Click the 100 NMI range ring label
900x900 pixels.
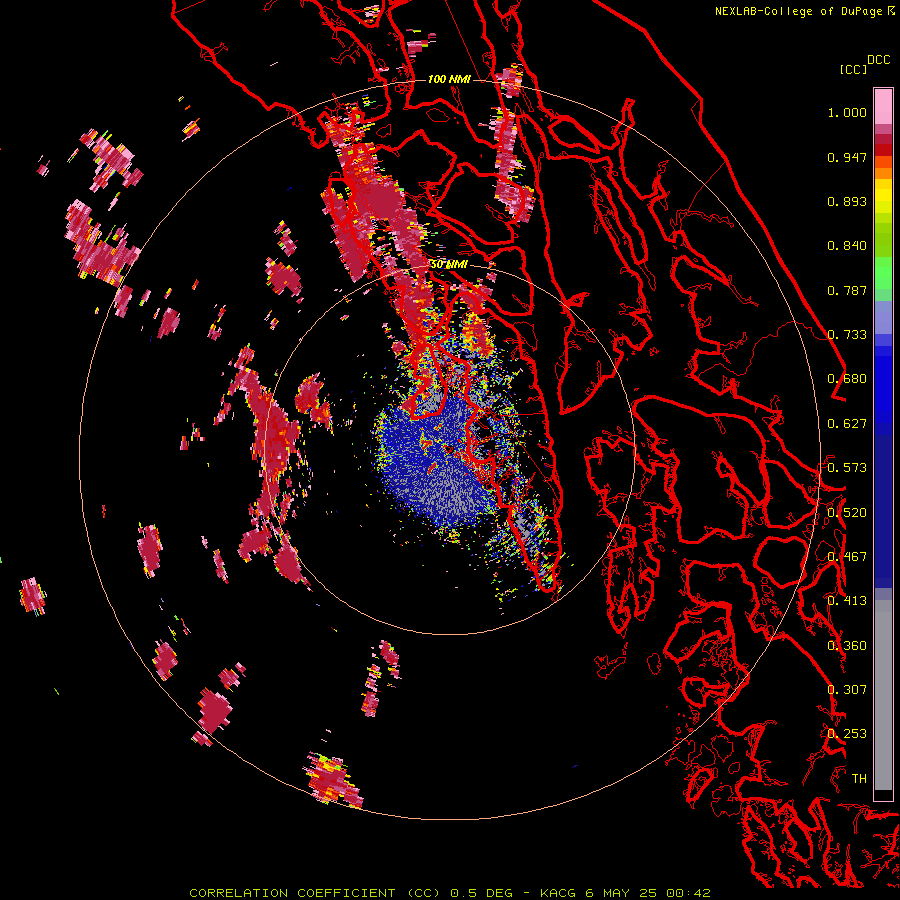449,79
